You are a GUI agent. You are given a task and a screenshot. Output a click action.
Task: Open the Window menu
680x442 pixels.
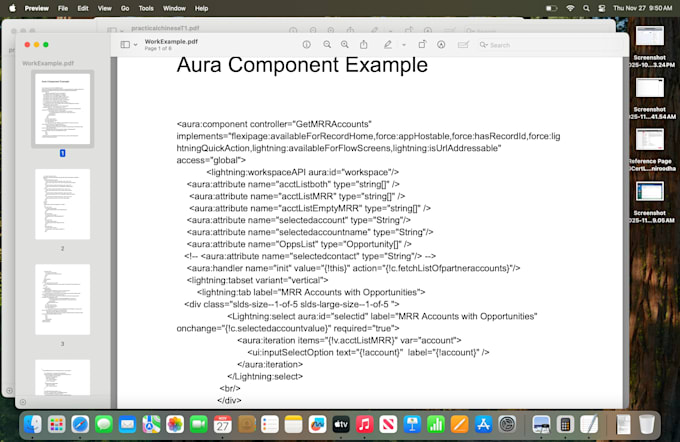point(174,8)
